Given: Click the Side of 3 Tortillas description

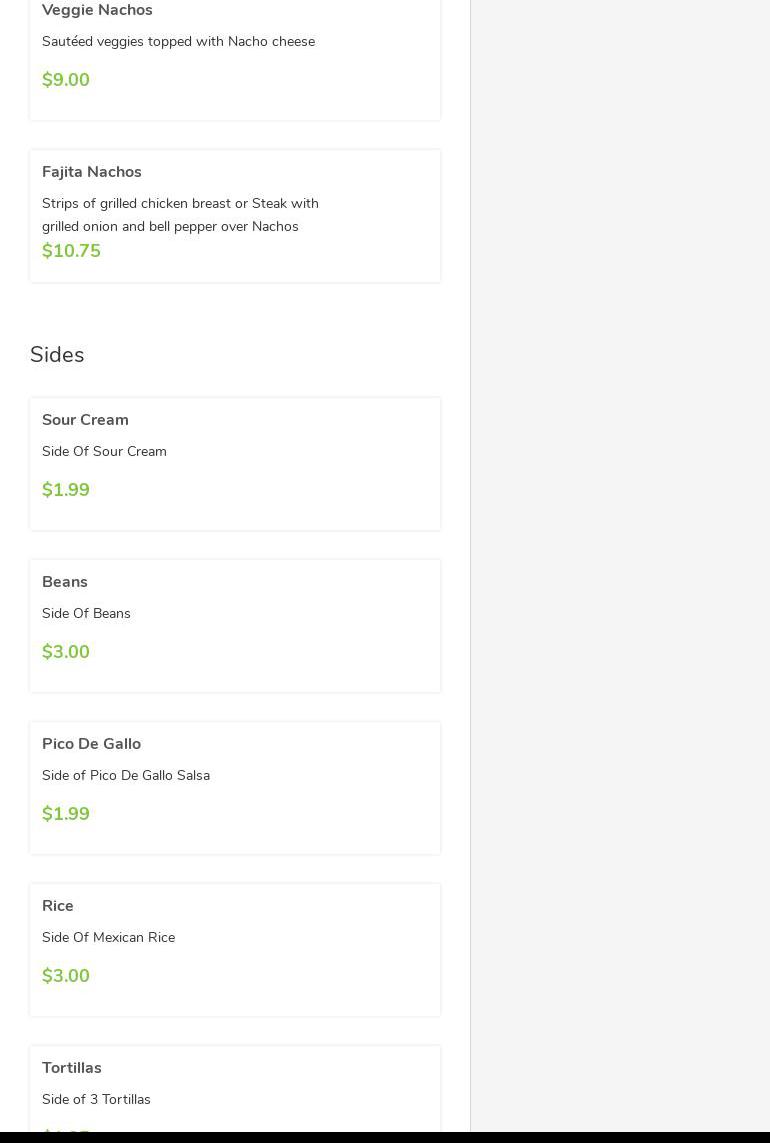Looking at the screenshot, I should point(96,1099).
